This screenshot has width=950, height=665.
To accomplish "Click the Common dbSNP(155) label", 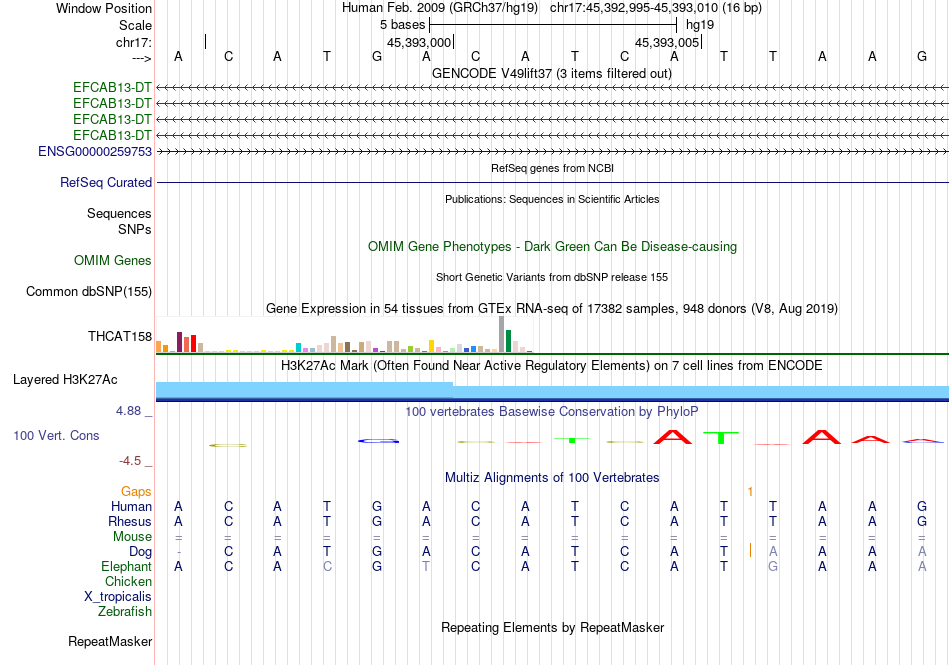I will [x=89, y=291].
